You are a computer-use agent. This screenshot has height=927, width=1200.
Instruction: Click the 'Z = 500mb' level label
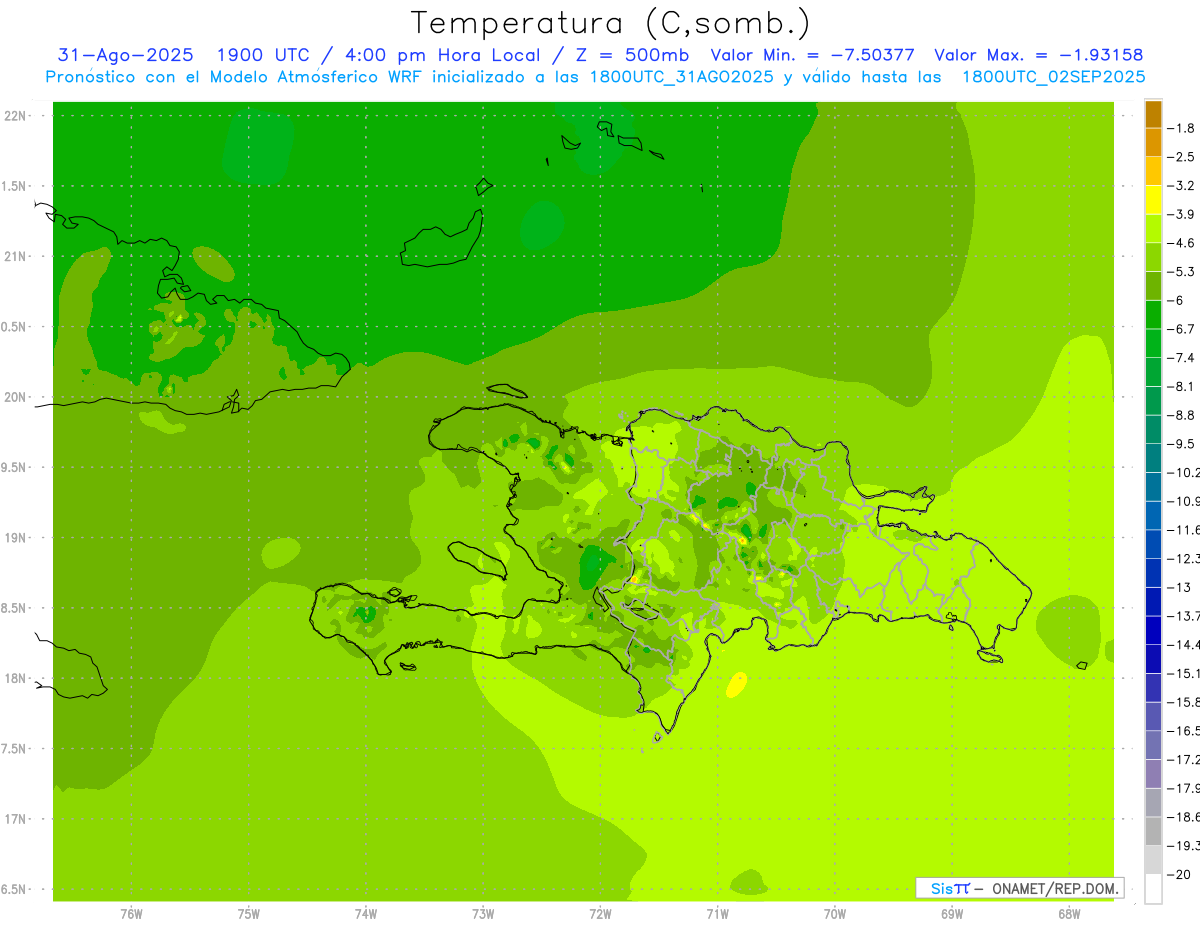pyautogui.click(x=631, y=55)
